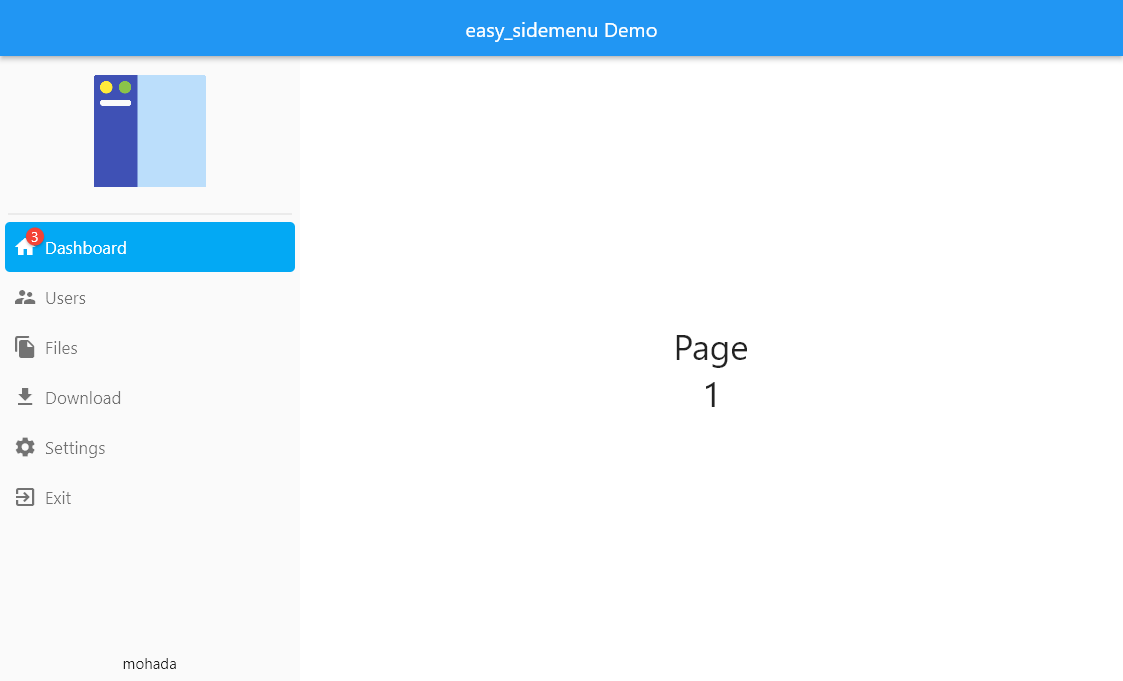Open the Settings label in the side menu
The width and height of the screenshot is (1123, 681).
click(75, 448)
